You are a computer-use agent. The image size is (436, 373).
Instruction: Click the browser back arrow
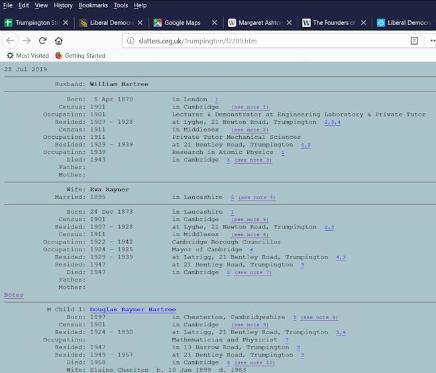pyautogui.click(x=10, y=41)
